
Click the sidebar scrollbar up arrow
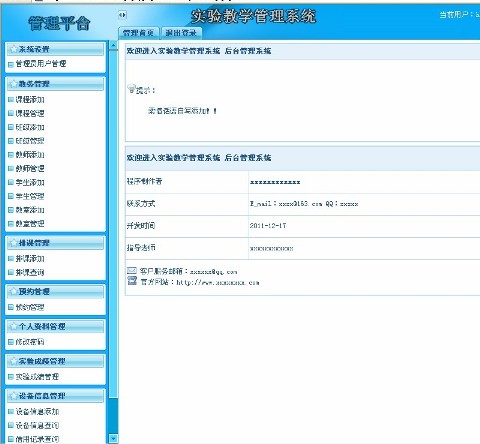[x=113, y=45]
